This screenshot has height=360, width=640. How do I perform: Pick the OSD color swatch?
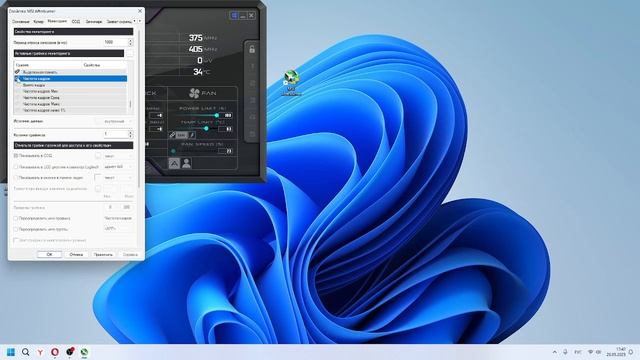98,156
